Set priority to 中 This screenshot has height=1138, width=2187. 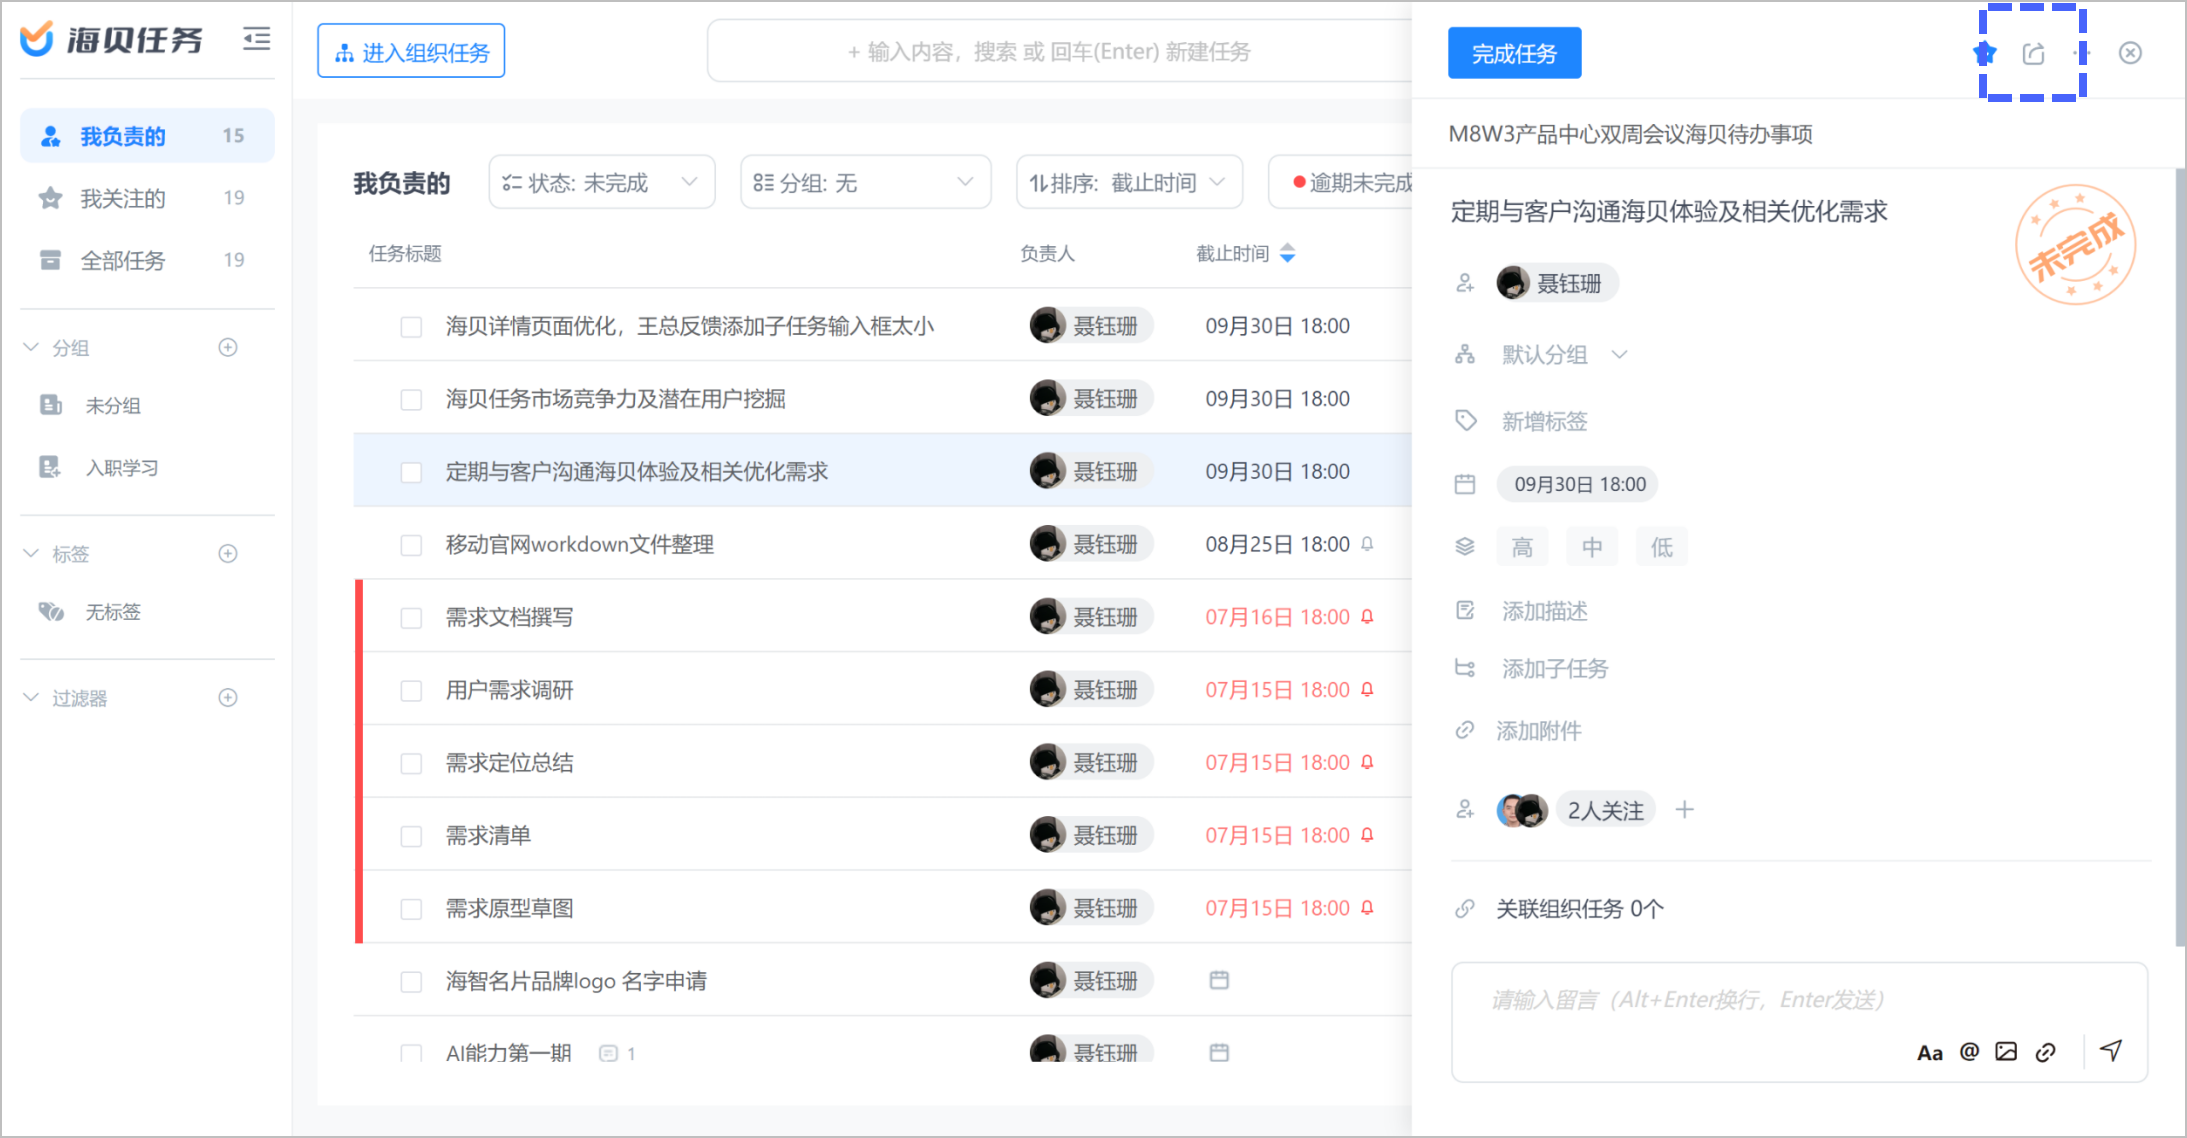(1592, 547)
